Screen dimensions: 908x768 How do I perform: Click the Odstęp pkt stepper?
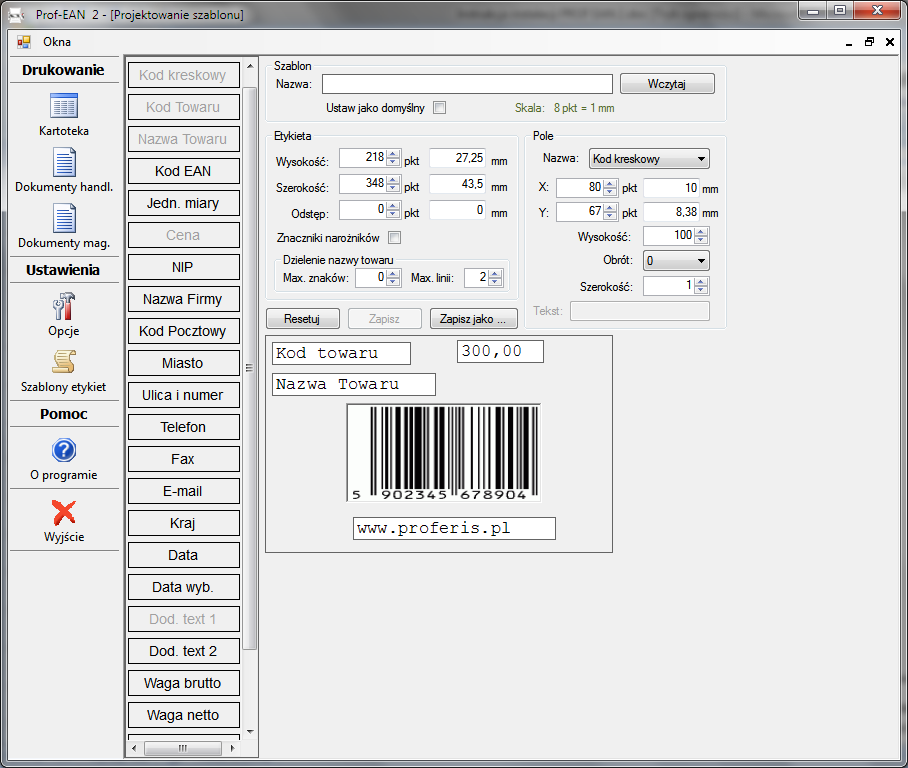point(394,210)
